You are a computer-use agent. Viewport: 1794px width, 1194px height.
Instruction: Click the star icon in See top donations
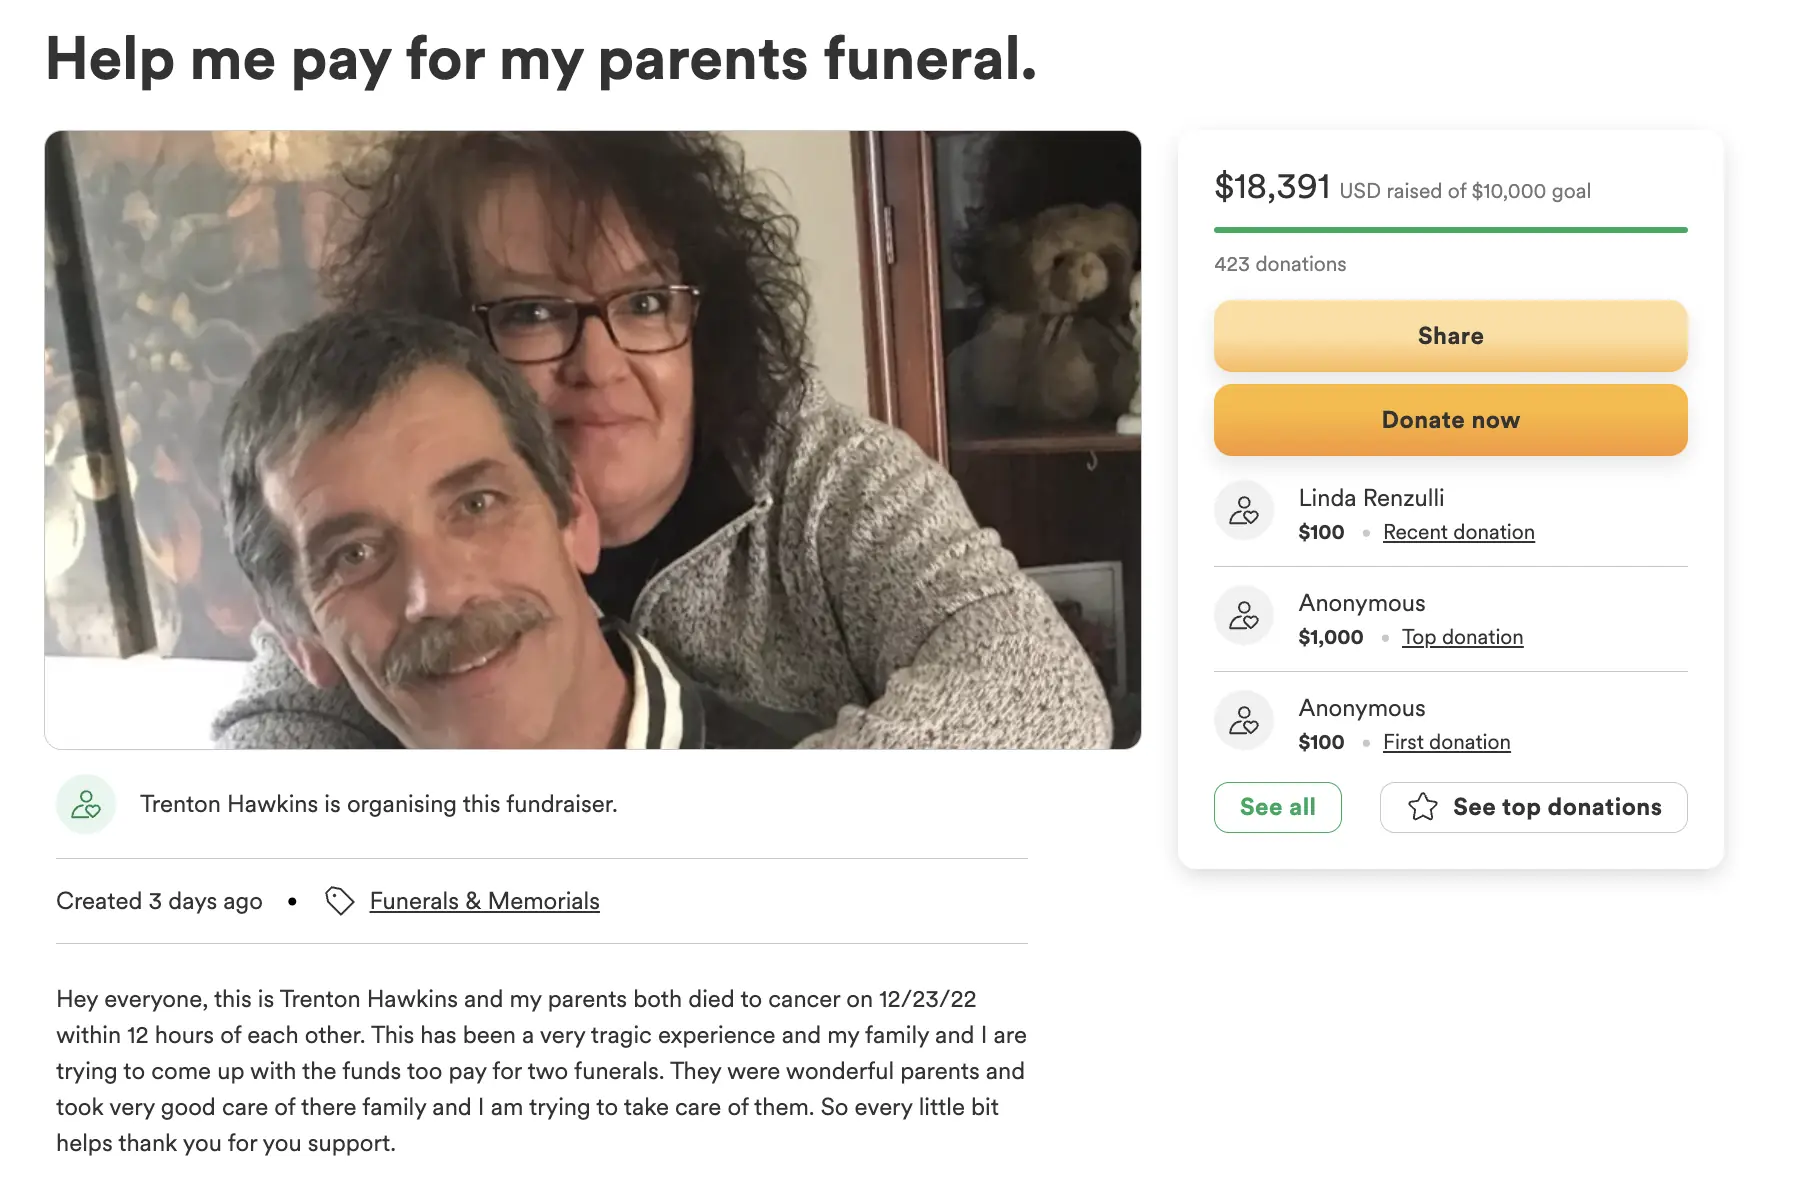pyautogui.click(x=1423, y=807)
